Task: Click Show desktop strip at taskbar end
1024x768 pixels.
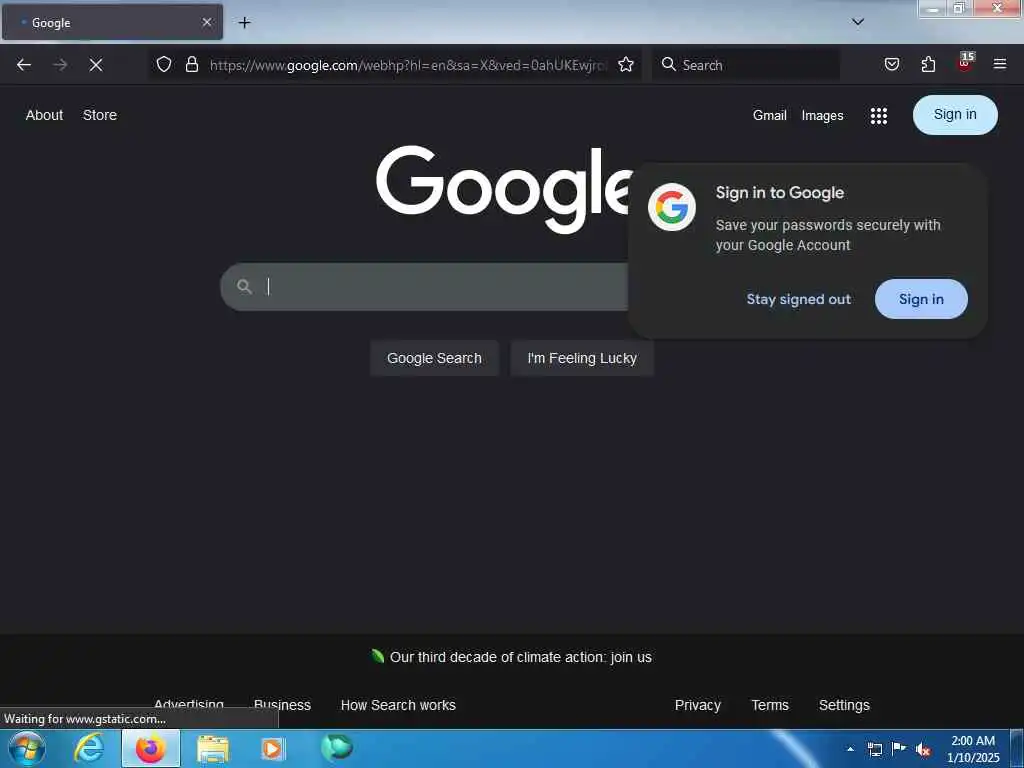Action: 1017,748
